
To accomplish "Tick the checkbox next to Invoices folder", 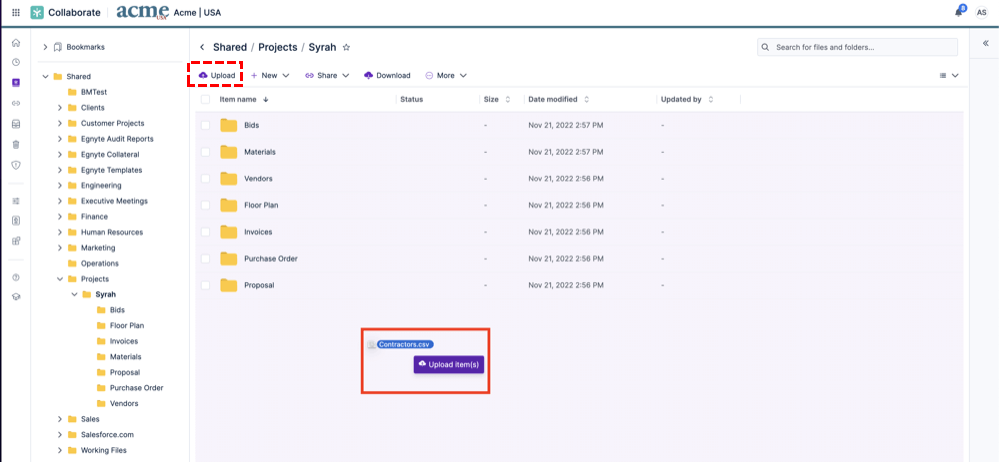I will click(x=205, y=232).
